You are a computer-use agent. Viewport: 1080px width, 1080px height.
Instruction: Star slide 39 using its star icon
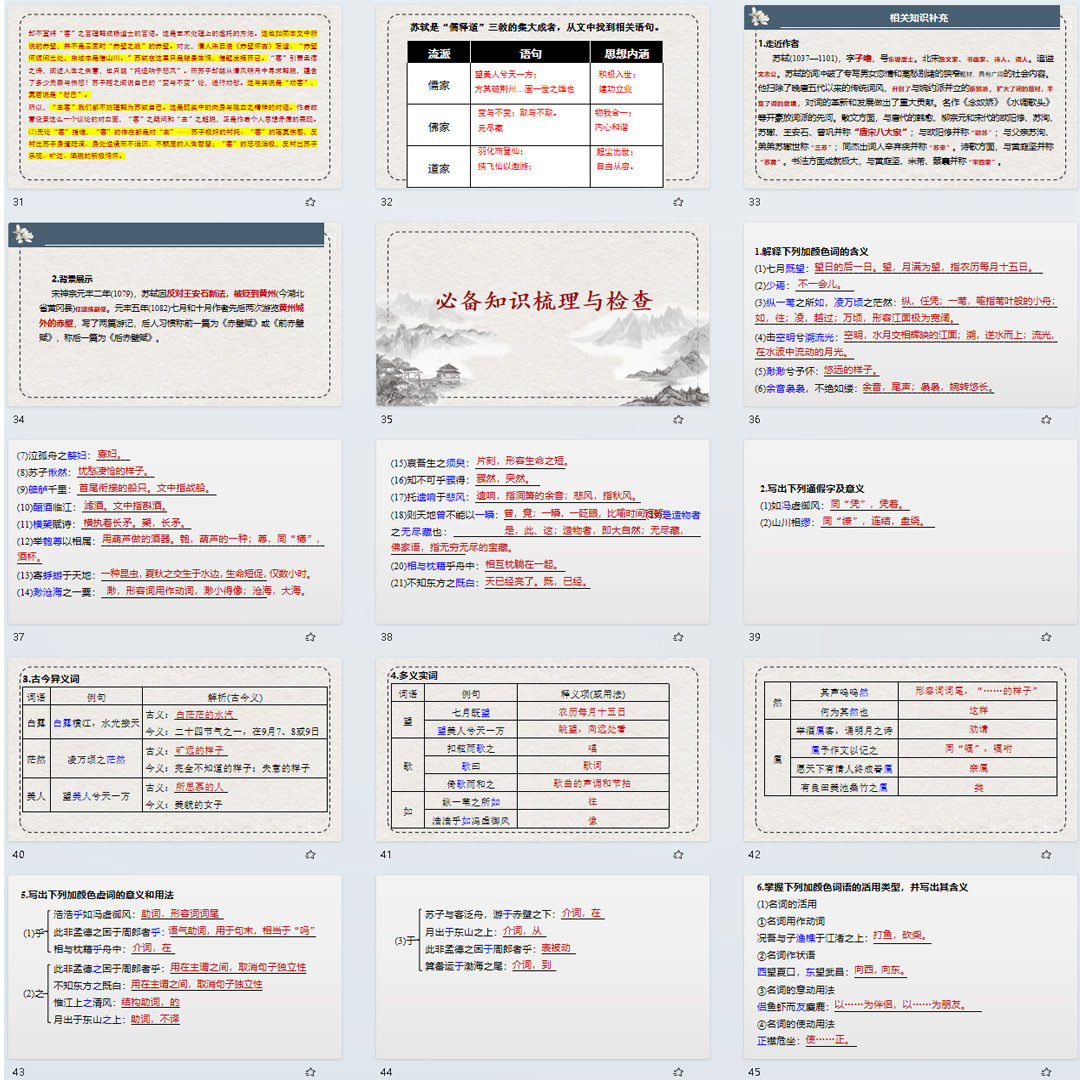point(1046,637)
